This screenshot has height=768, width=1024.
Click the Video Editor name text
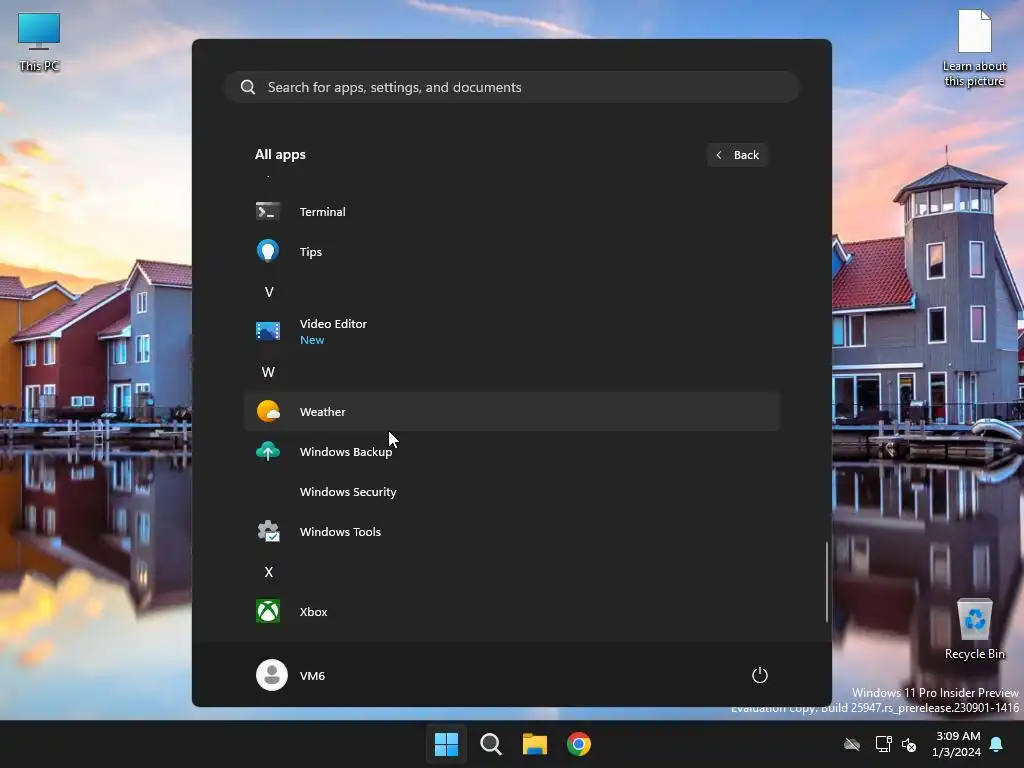(x=333, y=324)
